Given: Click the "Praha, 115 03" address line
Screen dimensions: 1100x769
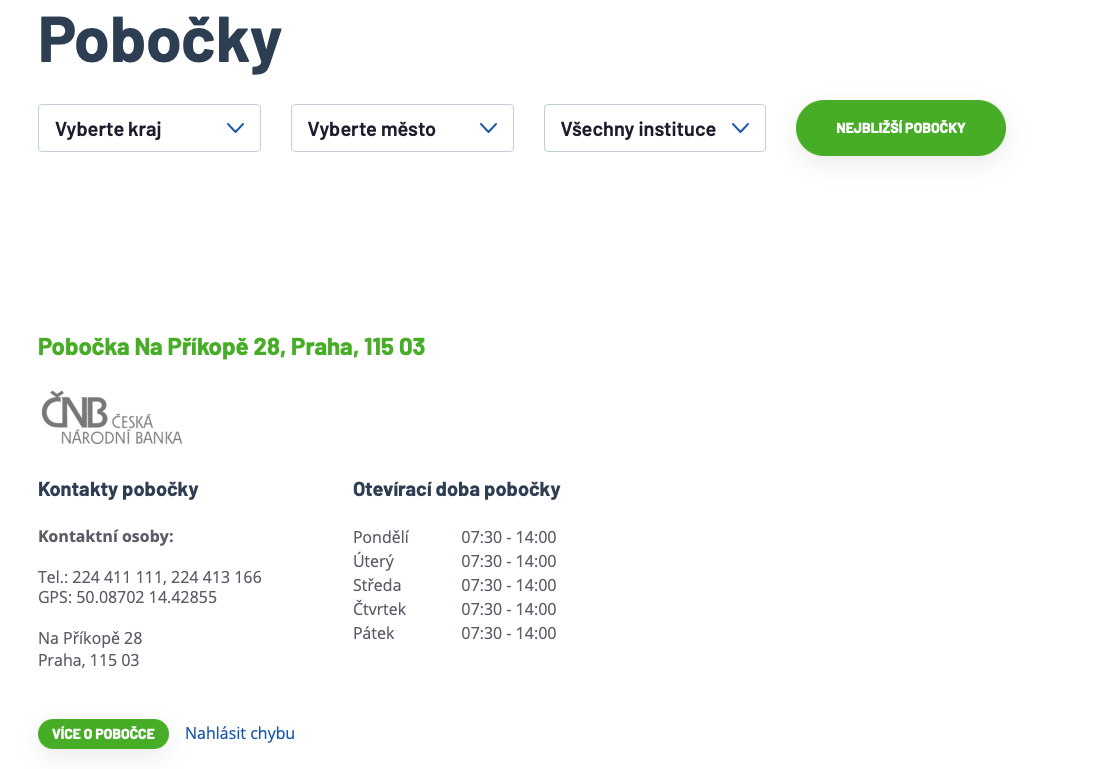Looking at the screenshot, I should point(89,660).
